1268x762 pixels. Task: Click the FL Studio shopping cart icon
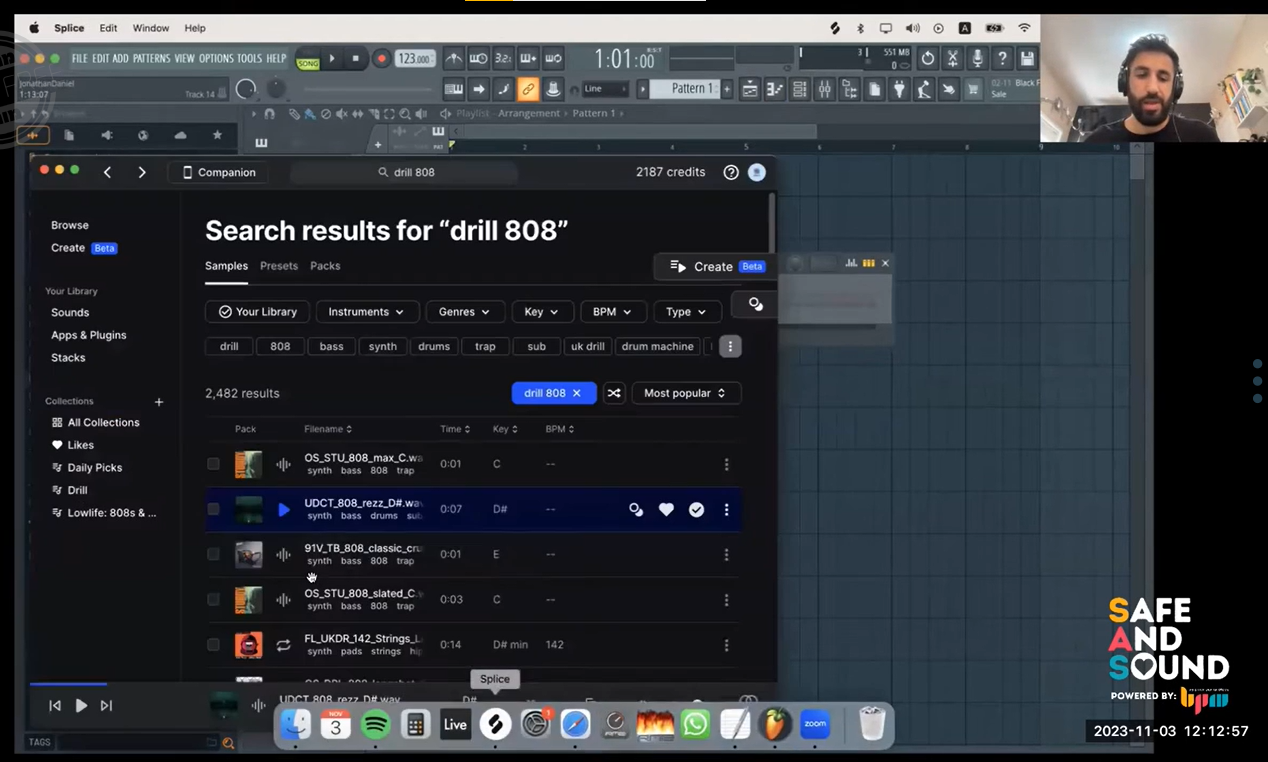pyautogui.click(x=974, y=90)
